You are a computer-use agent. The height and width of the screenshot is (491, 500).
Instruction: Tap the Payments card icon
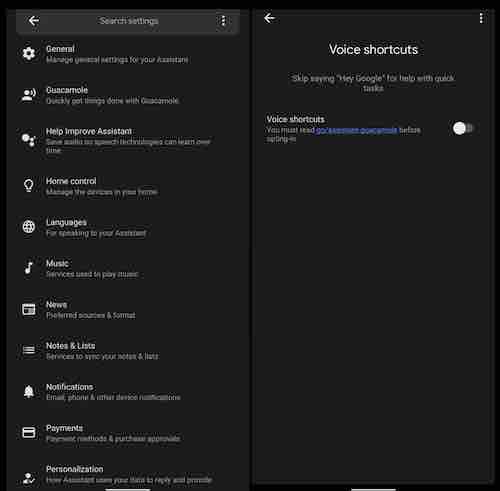pos(29,432)
